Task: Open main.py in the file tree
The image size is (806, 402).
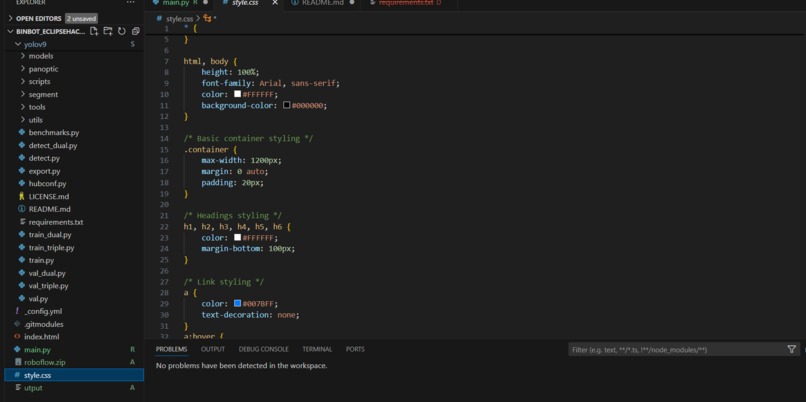Action: pos(38,350)
